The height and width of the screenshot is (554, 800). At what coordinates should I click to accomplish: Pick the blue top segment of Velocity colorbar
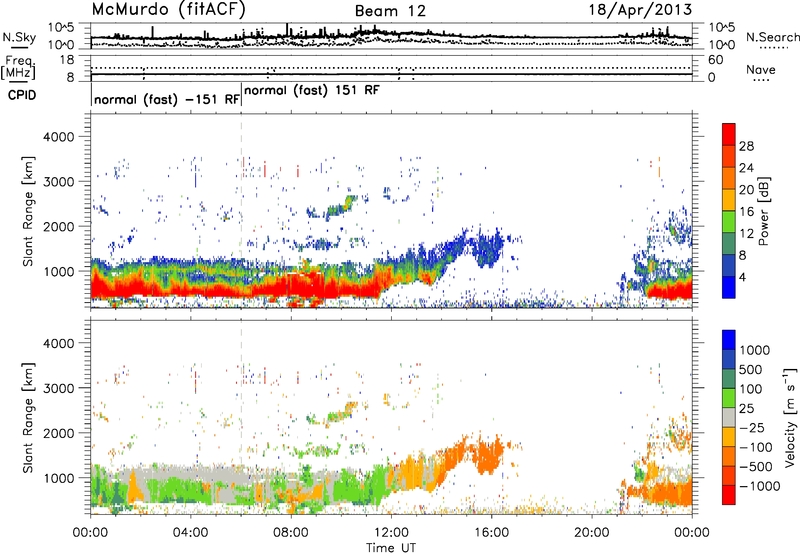729,340
